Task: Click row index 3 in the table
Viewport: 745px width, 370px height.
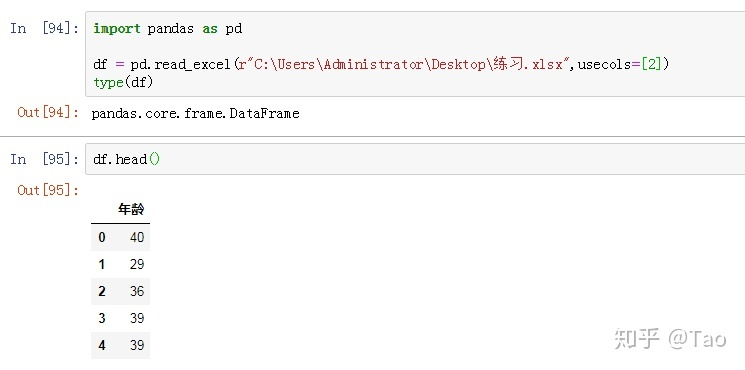Action: coord(102,318)
